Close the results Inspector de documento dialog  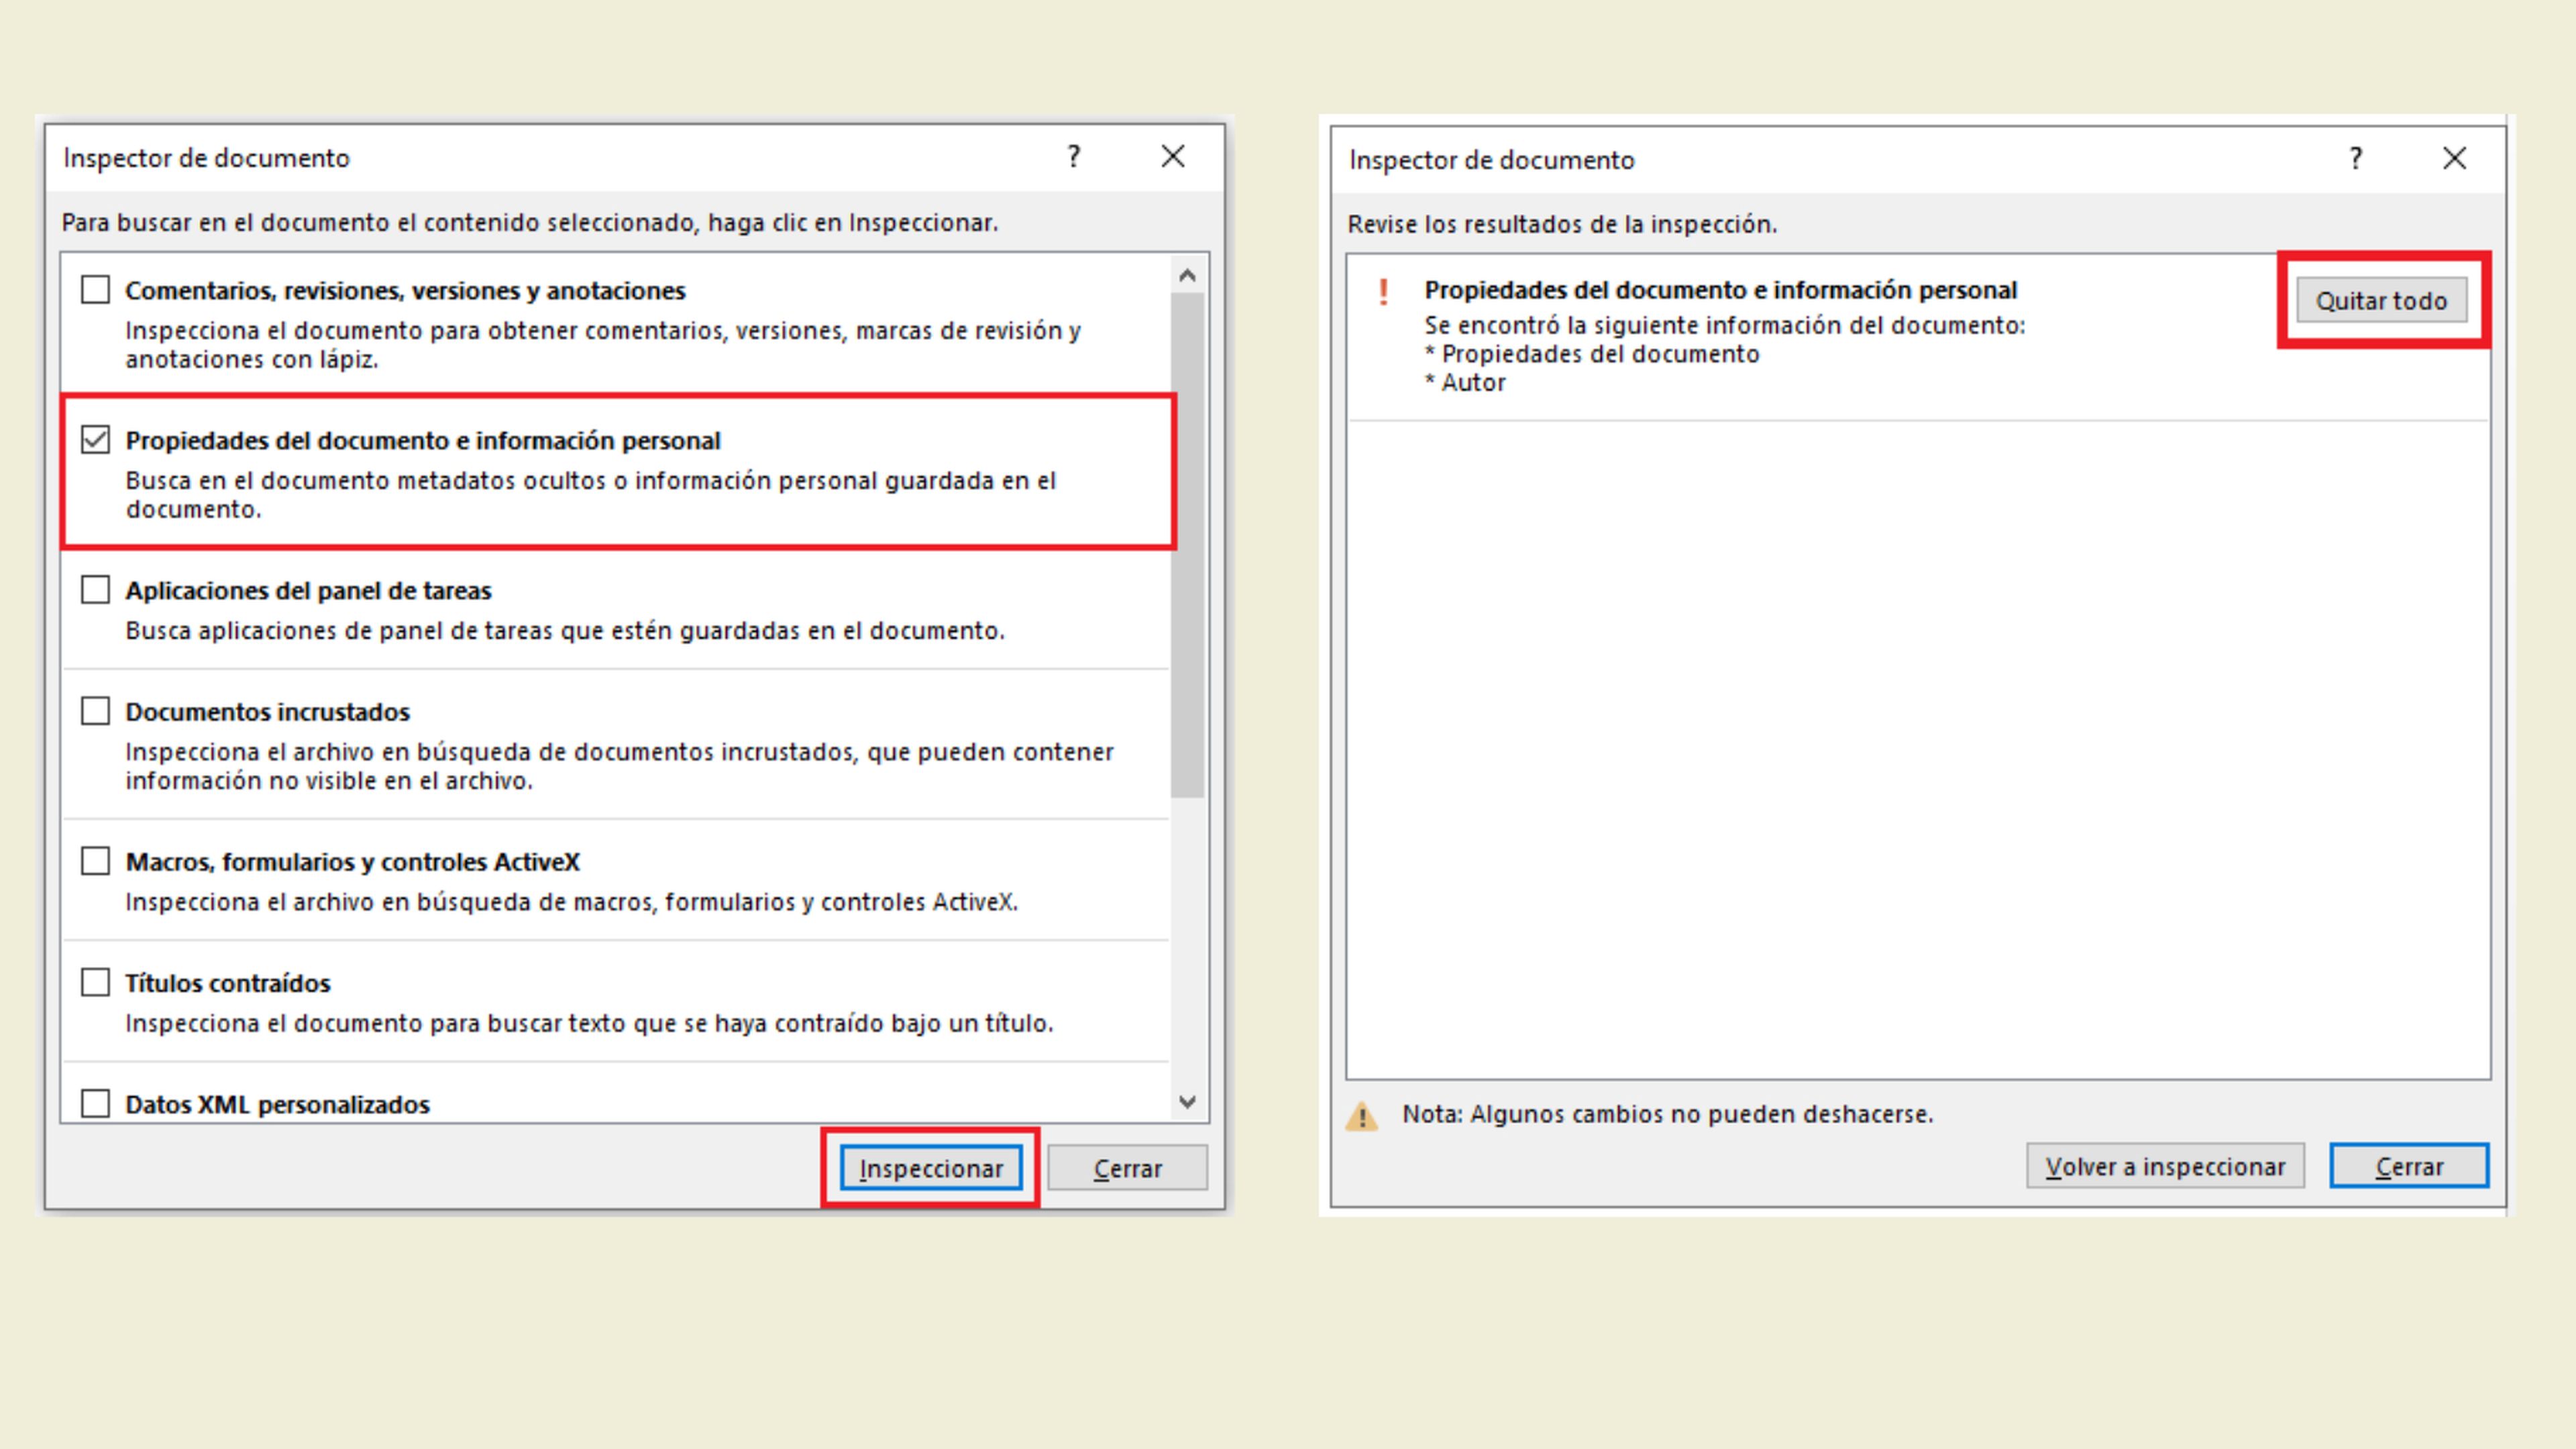tap(2454, 158)
